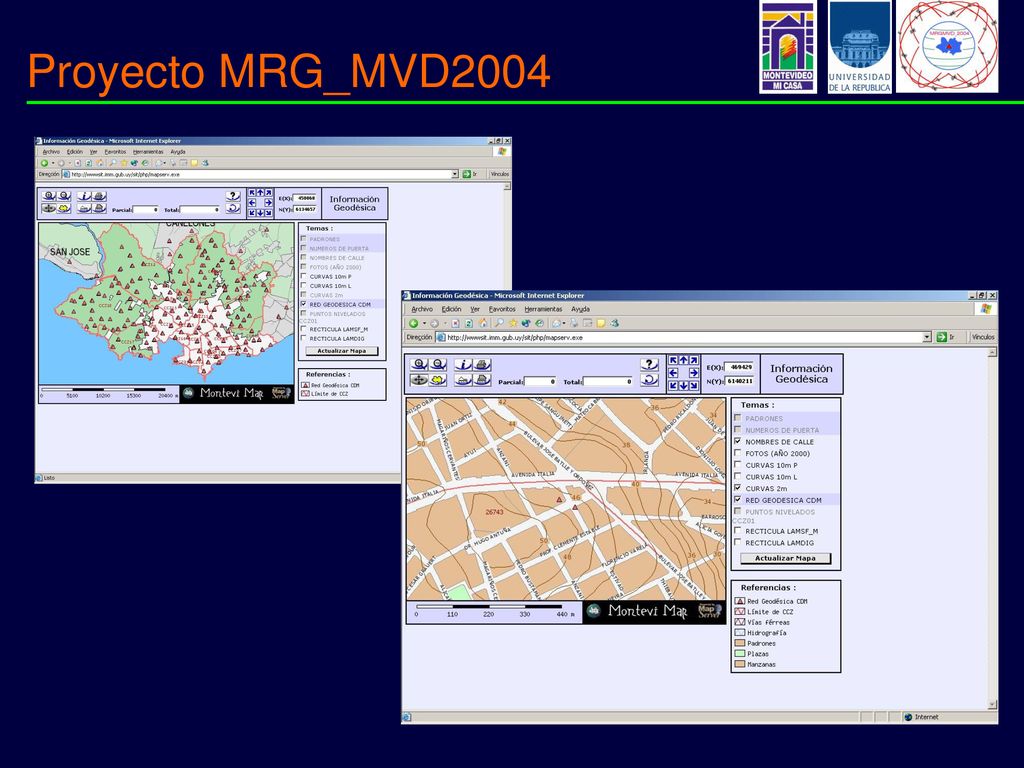Viewport: 1024px width, 768px height.
Task: Open Herramientas menu in back window
Action: [148, 152]
